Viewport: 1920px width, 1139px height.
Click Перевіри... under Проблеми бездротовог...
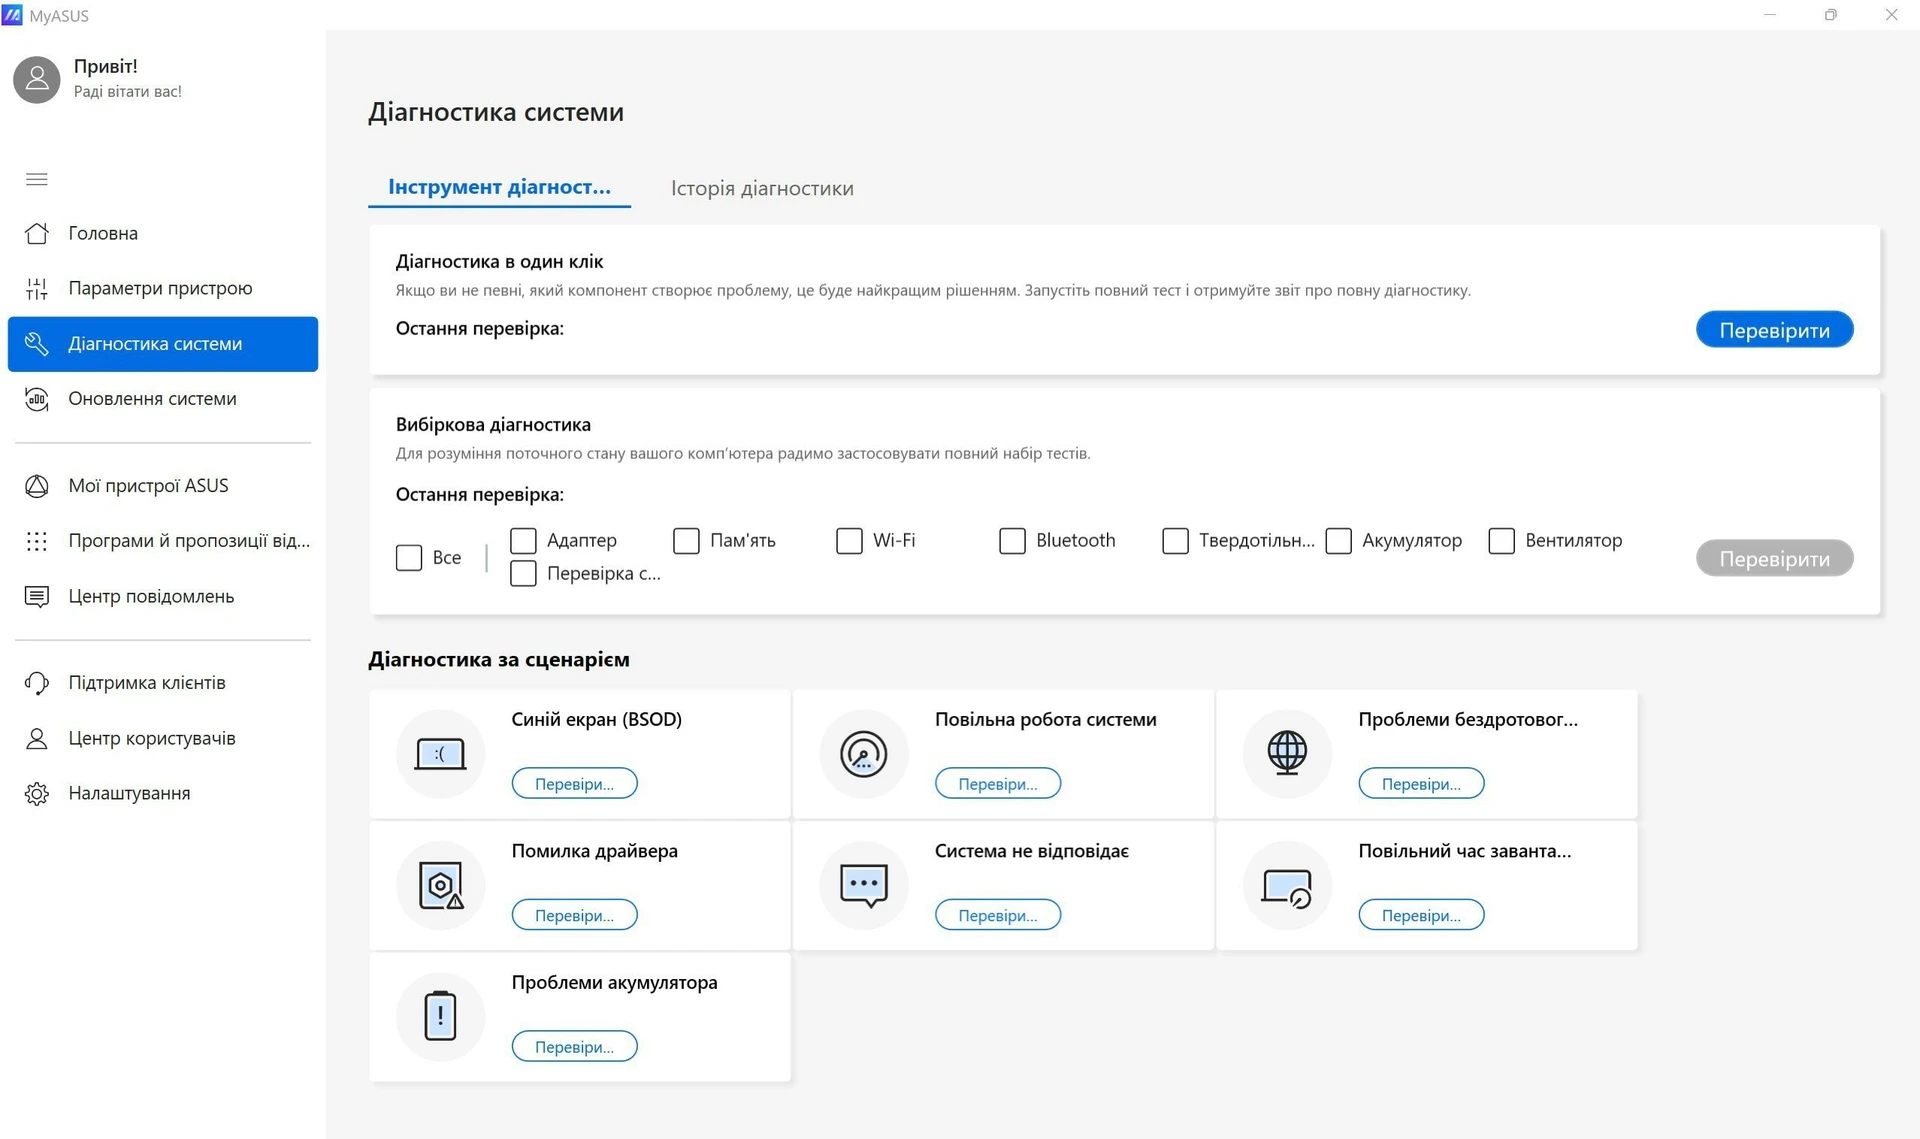tap(1421, 783)
